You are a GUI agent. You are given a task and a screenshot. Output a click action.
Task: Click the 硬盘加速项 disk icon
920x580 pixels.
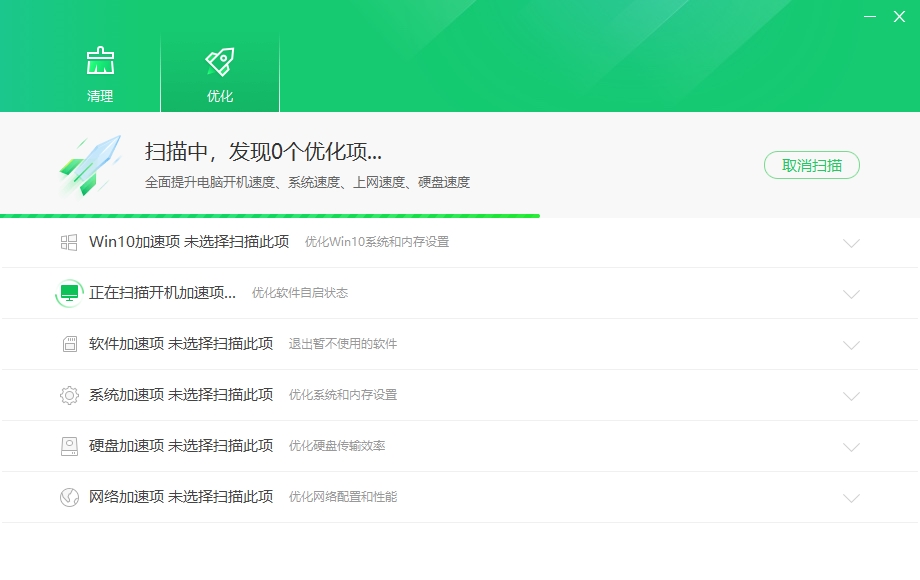[69, 446]
